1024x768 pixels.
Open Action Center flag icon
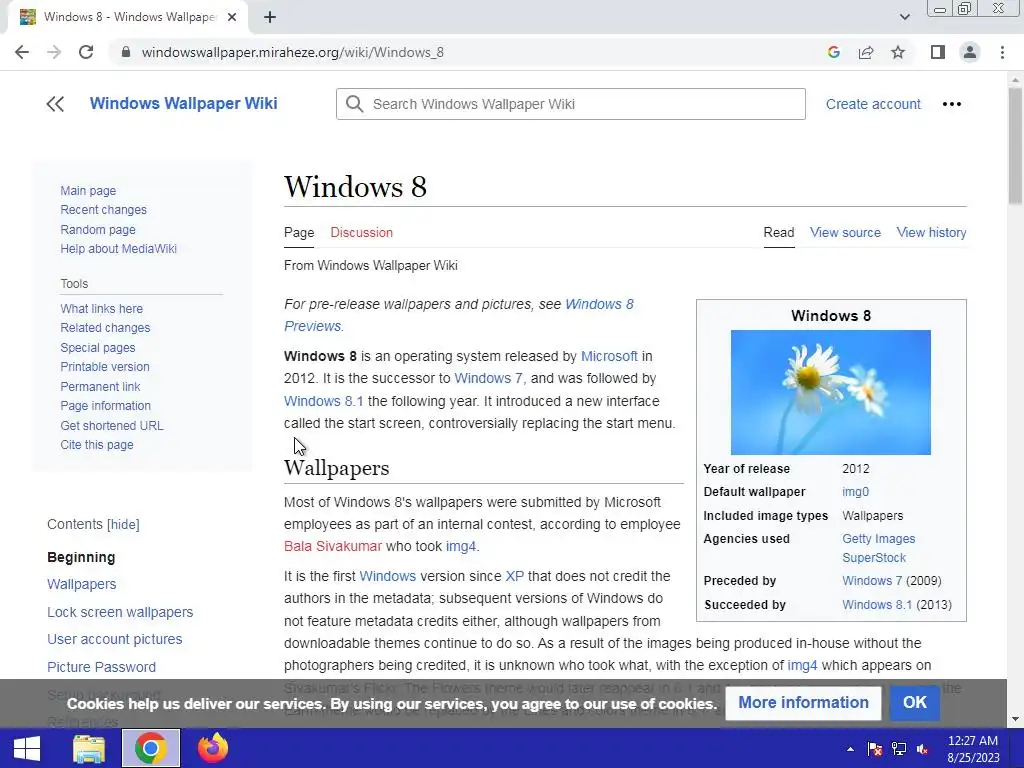pyautogui.click(x=874, y=749)
